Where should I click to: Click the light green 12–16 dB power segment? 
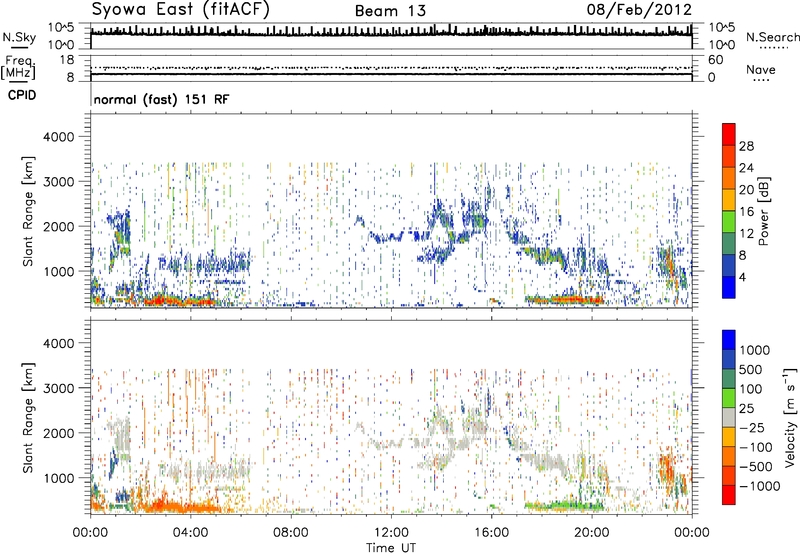coord(729,222)
